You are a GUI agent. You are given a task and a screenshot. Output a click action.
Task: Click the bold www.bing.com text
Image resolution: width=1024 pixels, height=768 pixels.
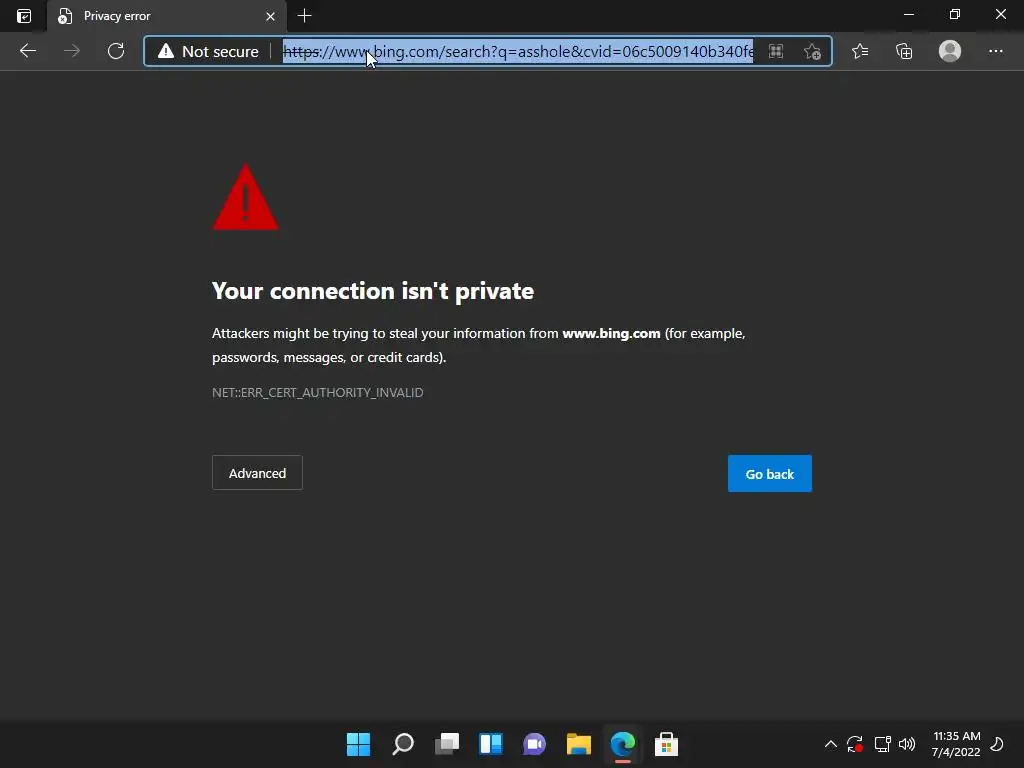coord(611,333)
